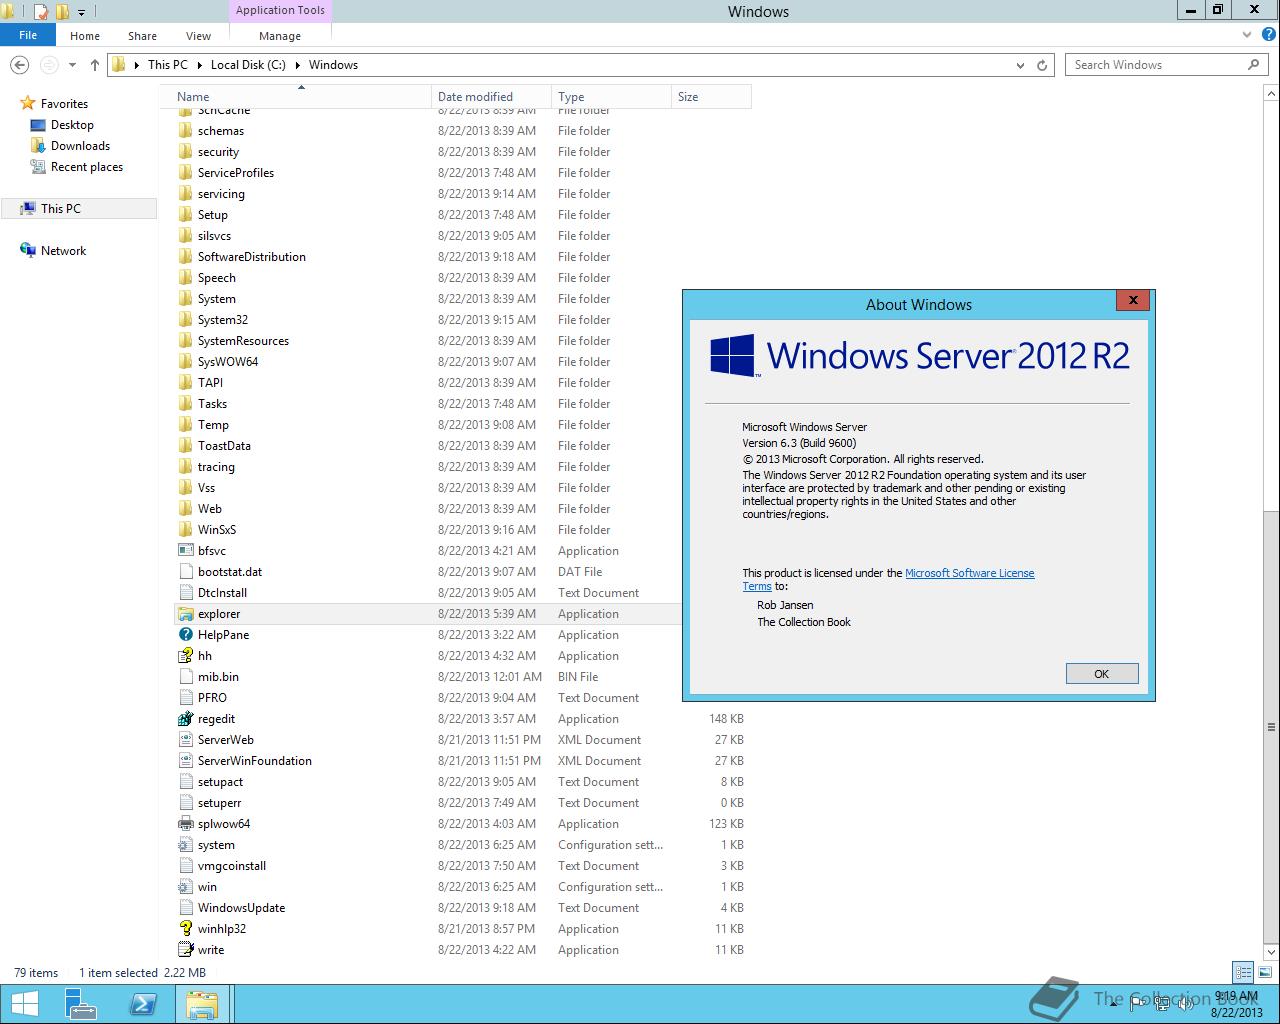Refresh the Windows folder view

click(x=1042, y=65)
